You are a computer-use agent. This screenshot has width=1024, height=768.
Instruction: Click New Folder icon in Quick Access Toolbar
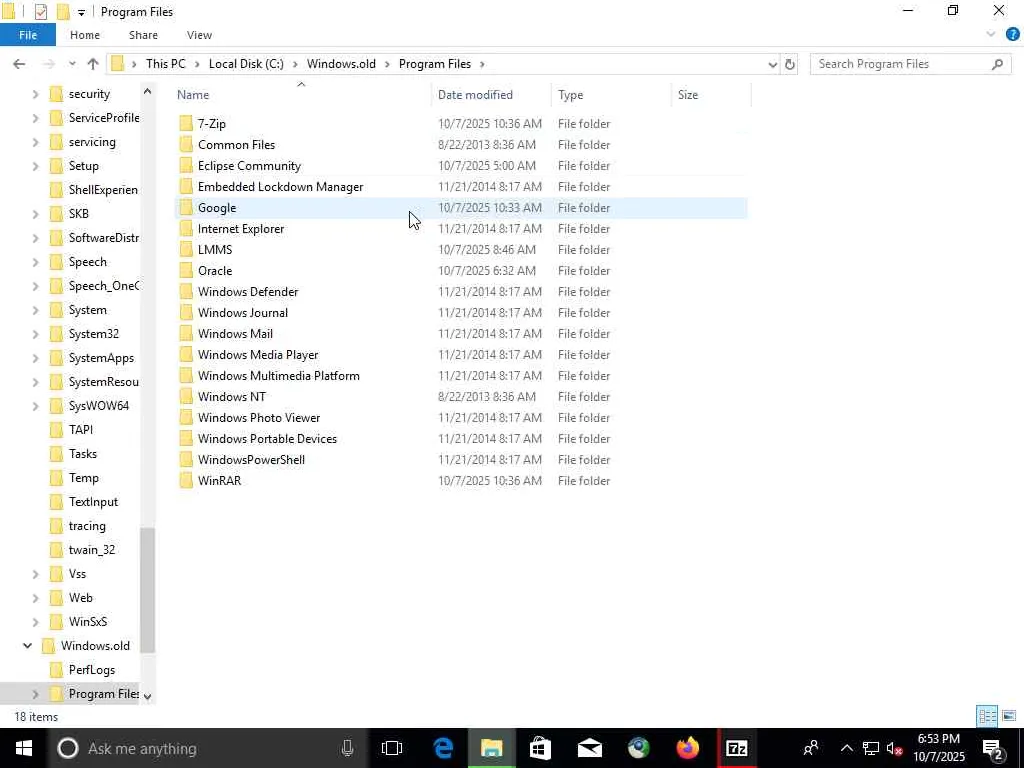(63, 12)
